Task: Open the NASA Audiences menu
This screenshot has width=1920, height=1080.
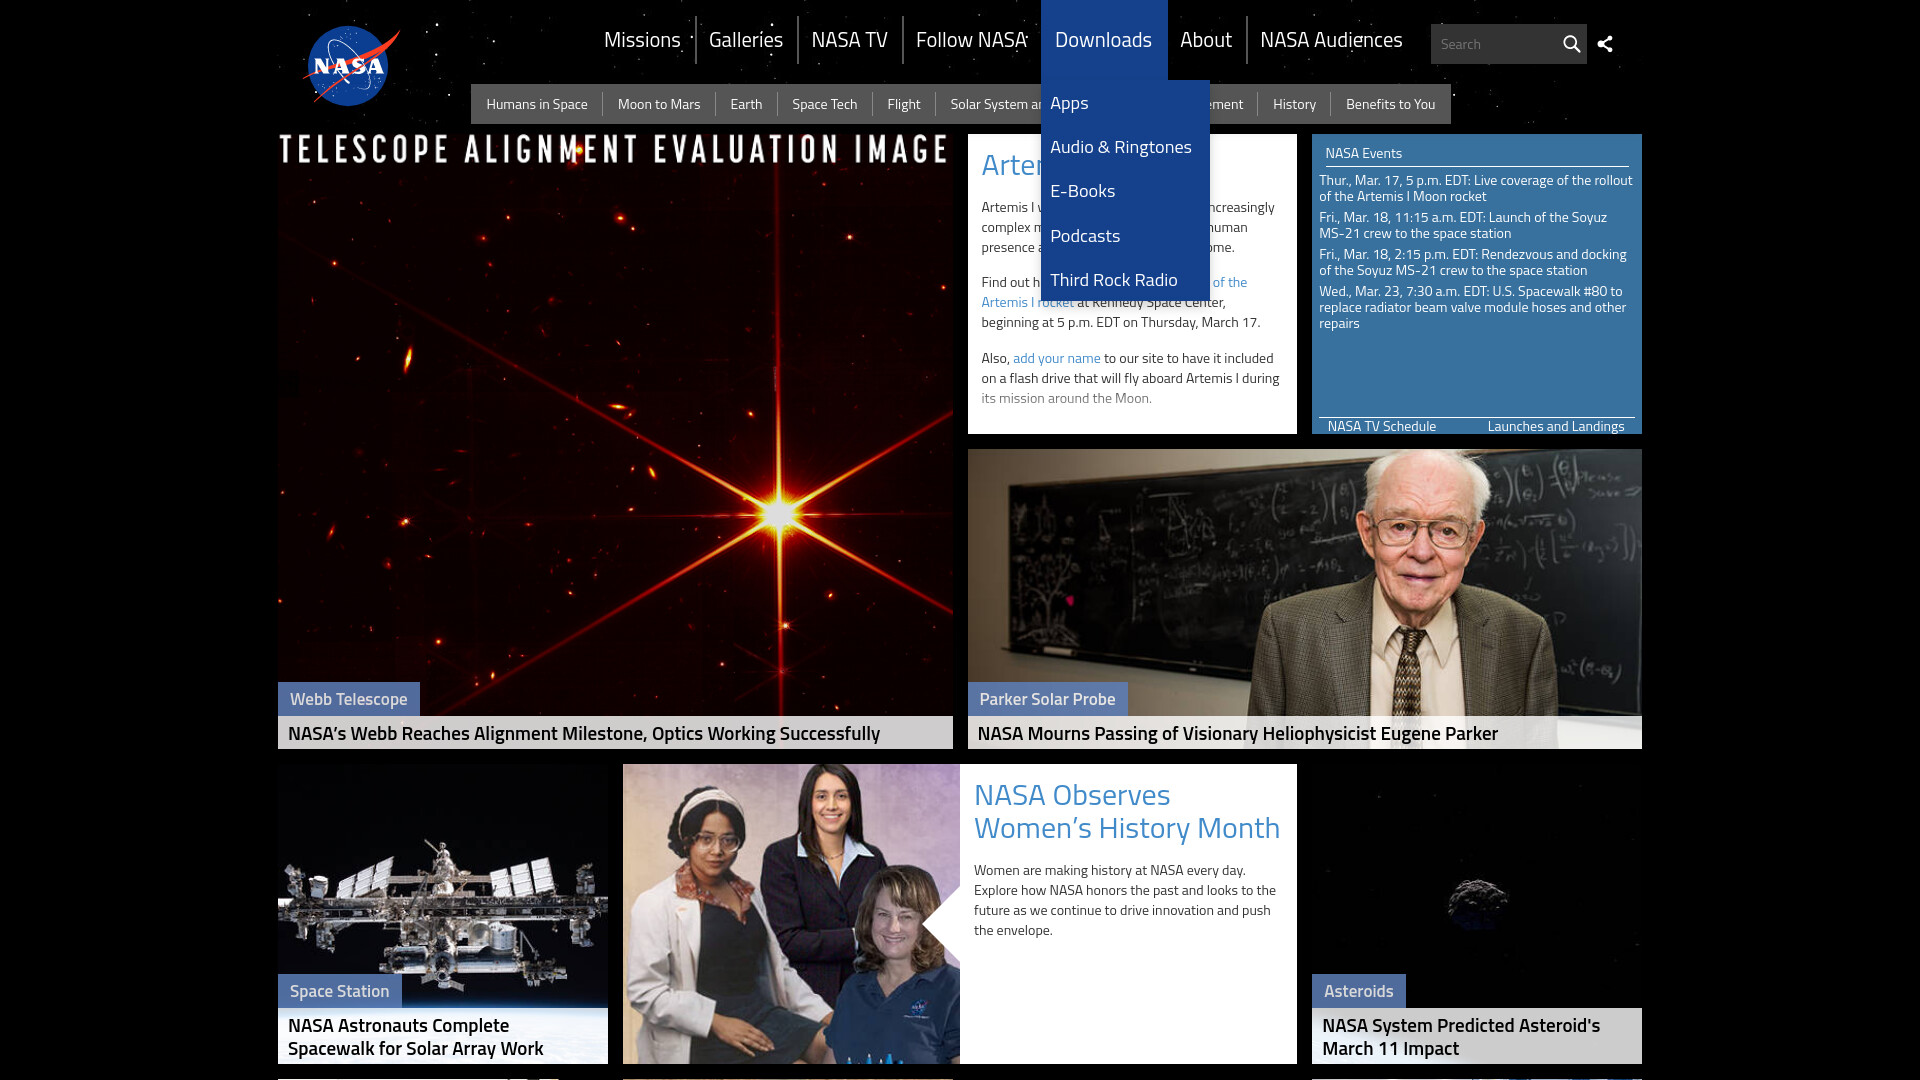Action: [x=1331, y=40]
